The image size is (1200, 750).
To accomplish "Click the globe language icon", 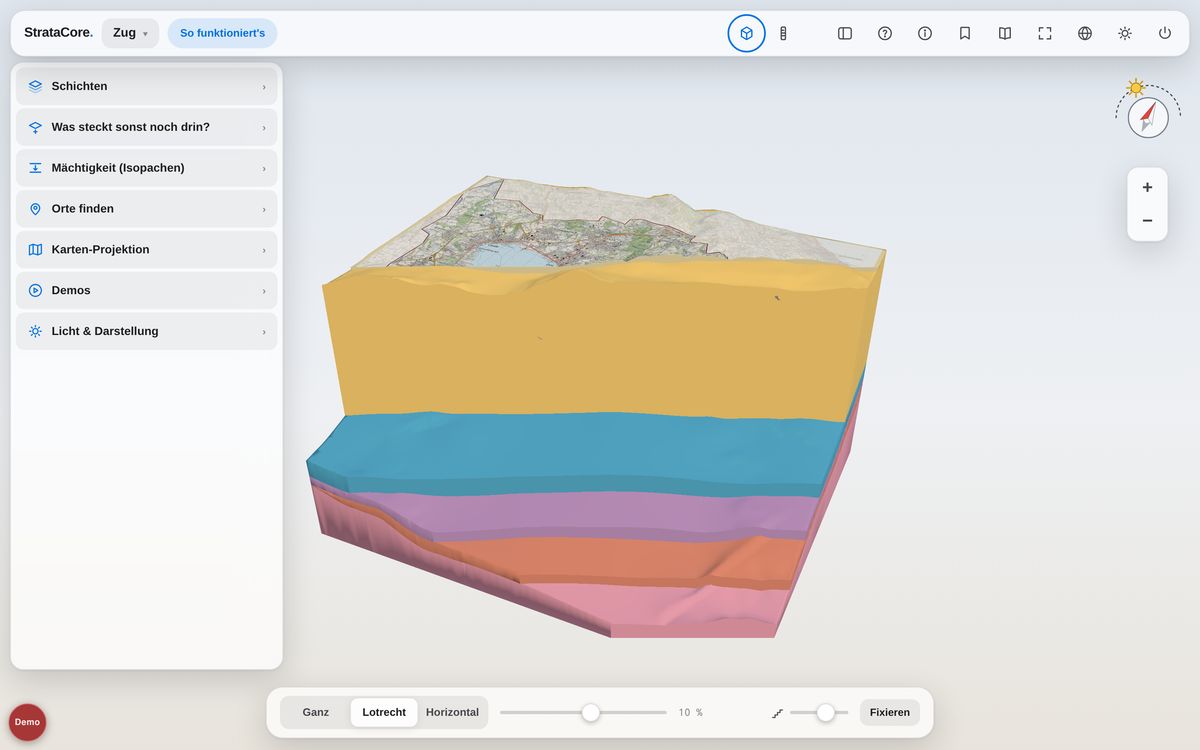I will (x=1085, y=33).
